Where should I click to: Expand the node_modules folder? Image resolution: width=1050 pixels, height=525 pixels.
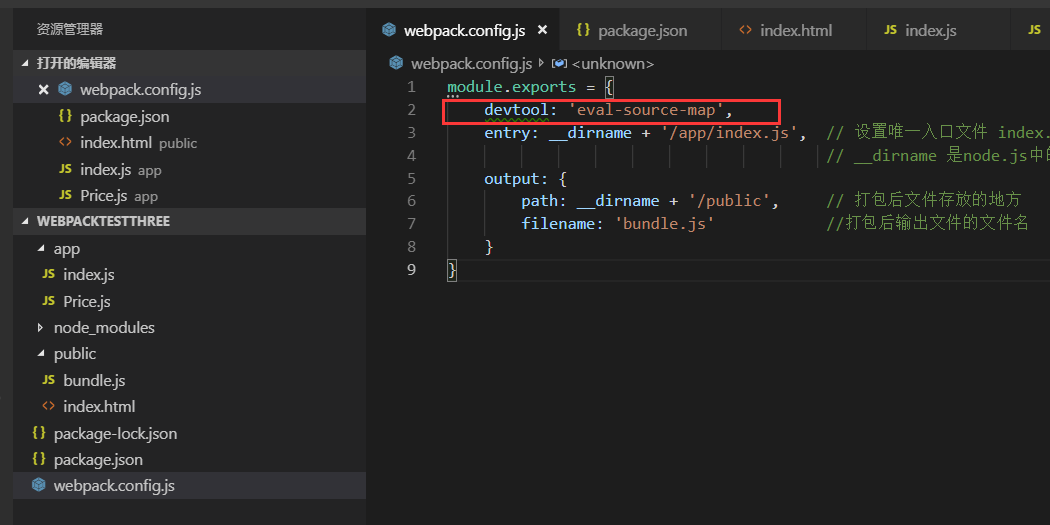pos(41,328)
